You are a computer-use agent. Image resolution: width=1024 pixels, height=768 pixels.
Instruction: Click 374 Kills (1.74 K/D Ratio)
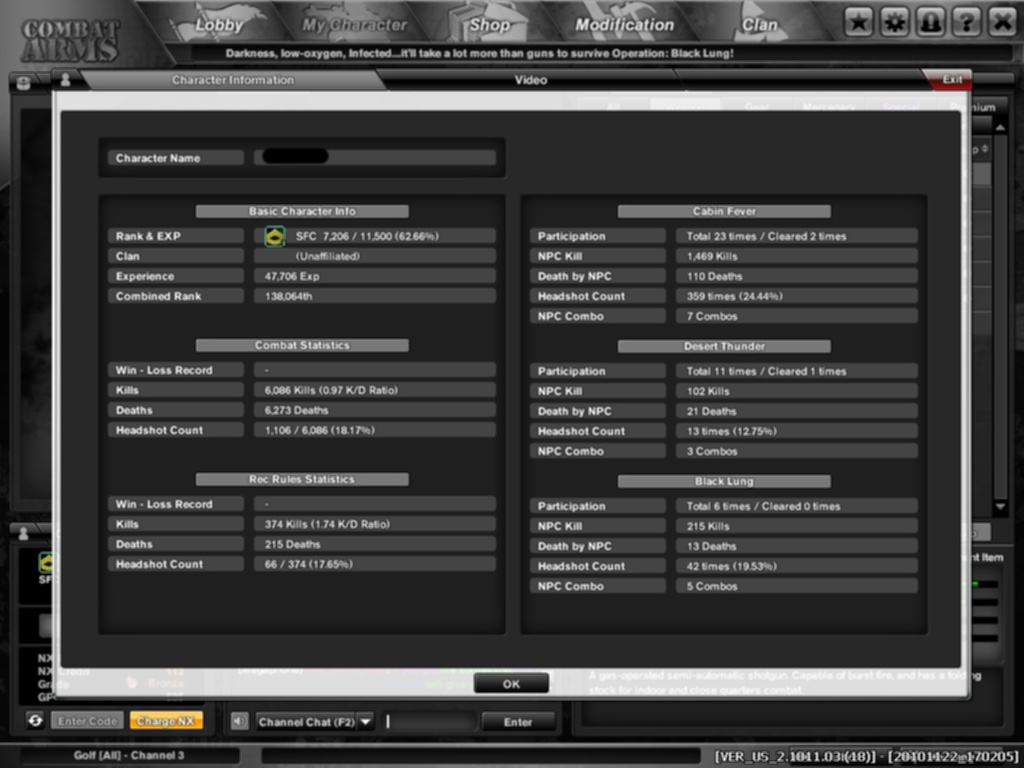click(327, 524)
